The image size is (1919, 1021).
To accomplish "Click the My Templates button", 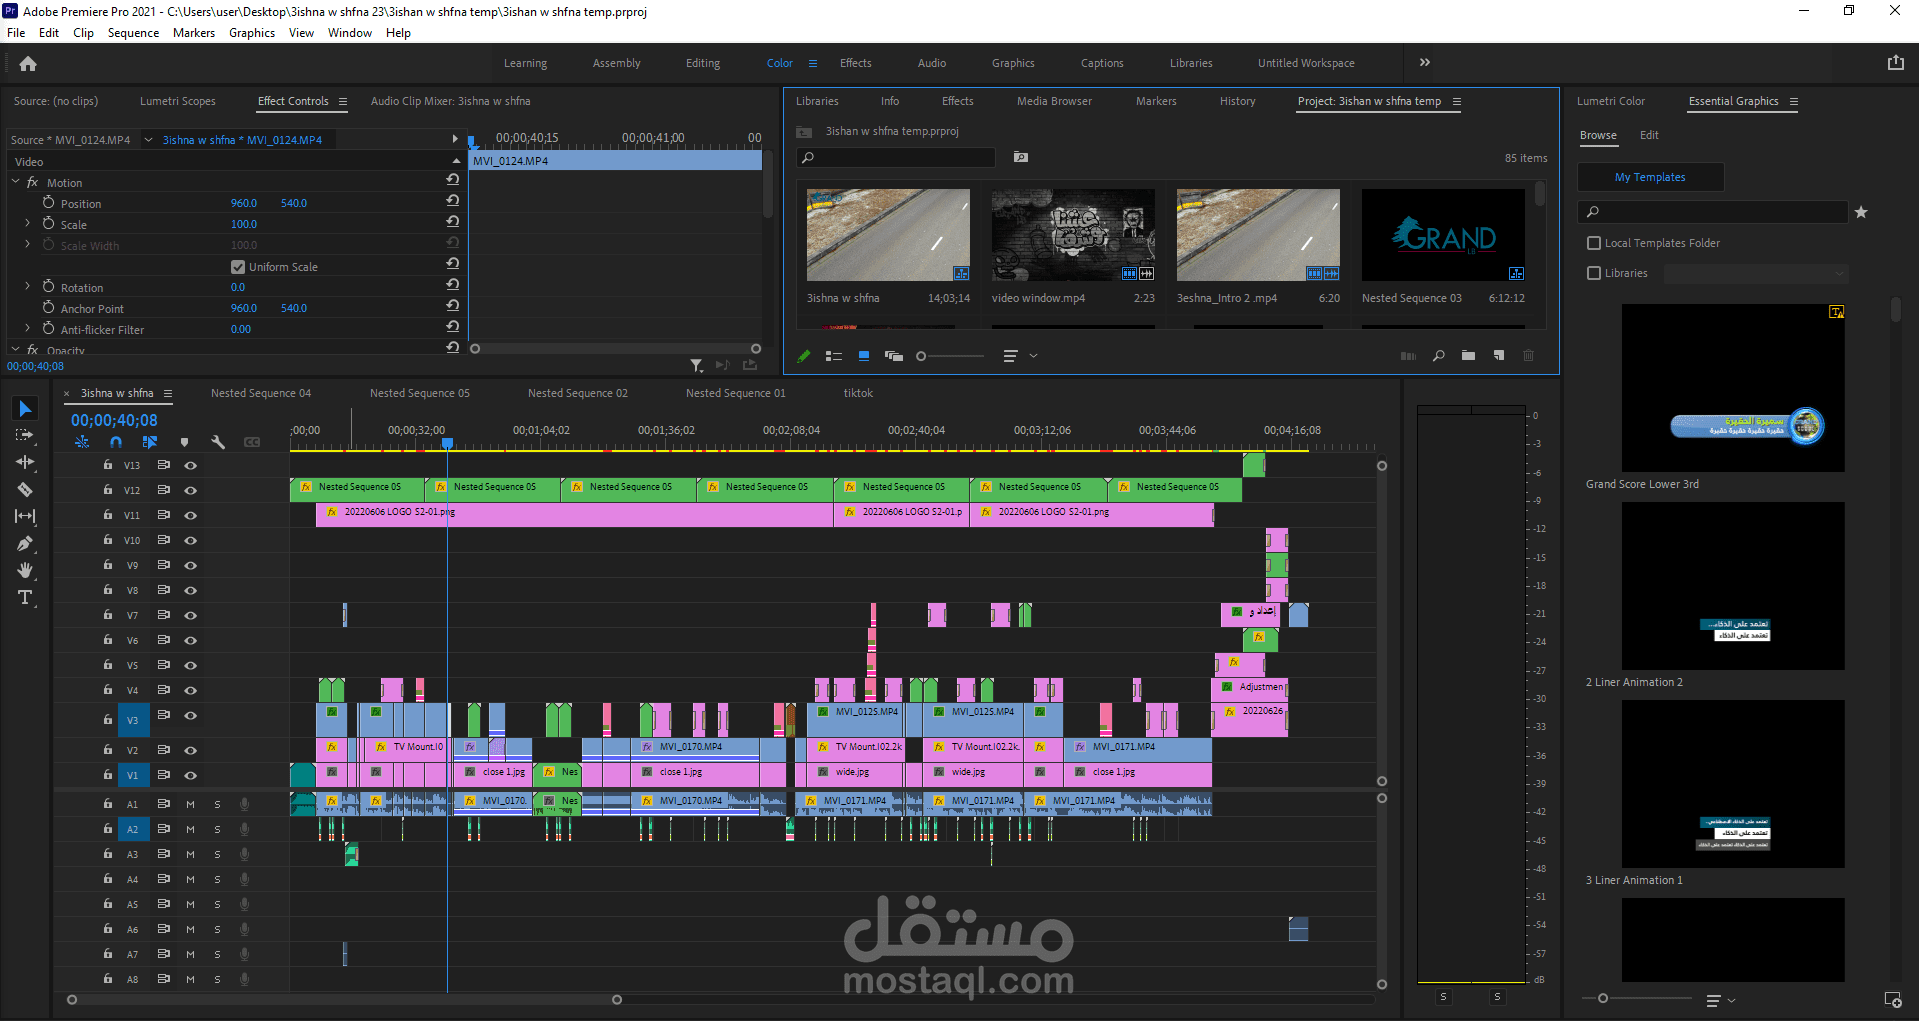I will (1650, 177).
